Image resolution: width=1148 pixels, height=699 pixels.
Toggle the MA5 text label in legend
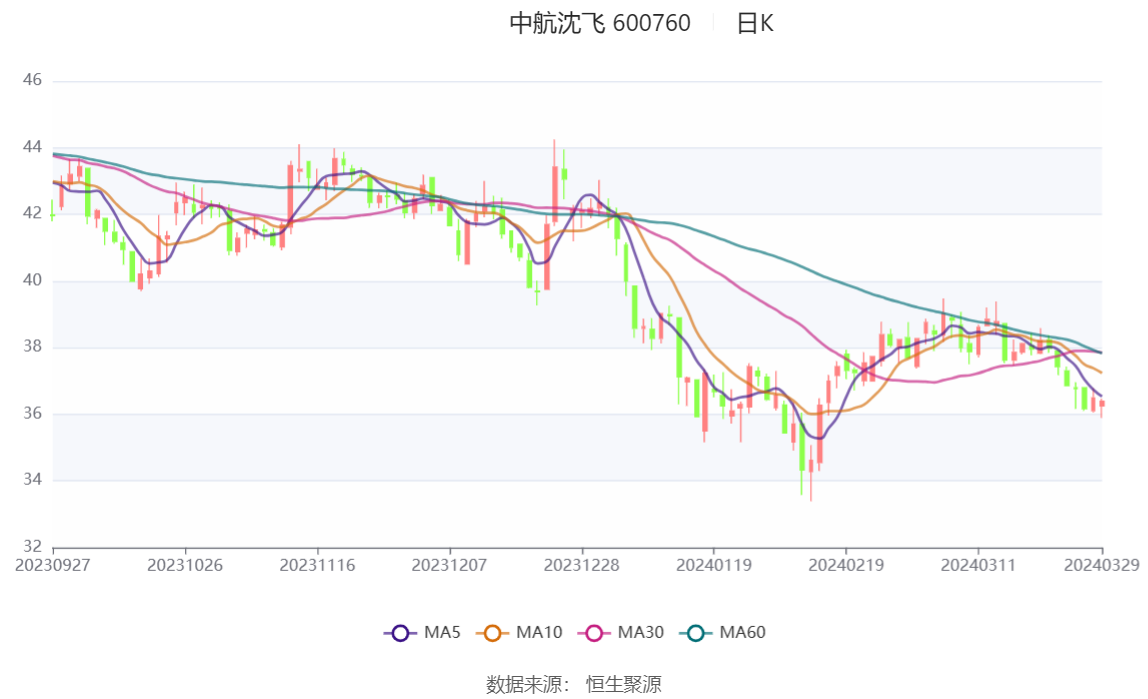(x=443, y=632)
